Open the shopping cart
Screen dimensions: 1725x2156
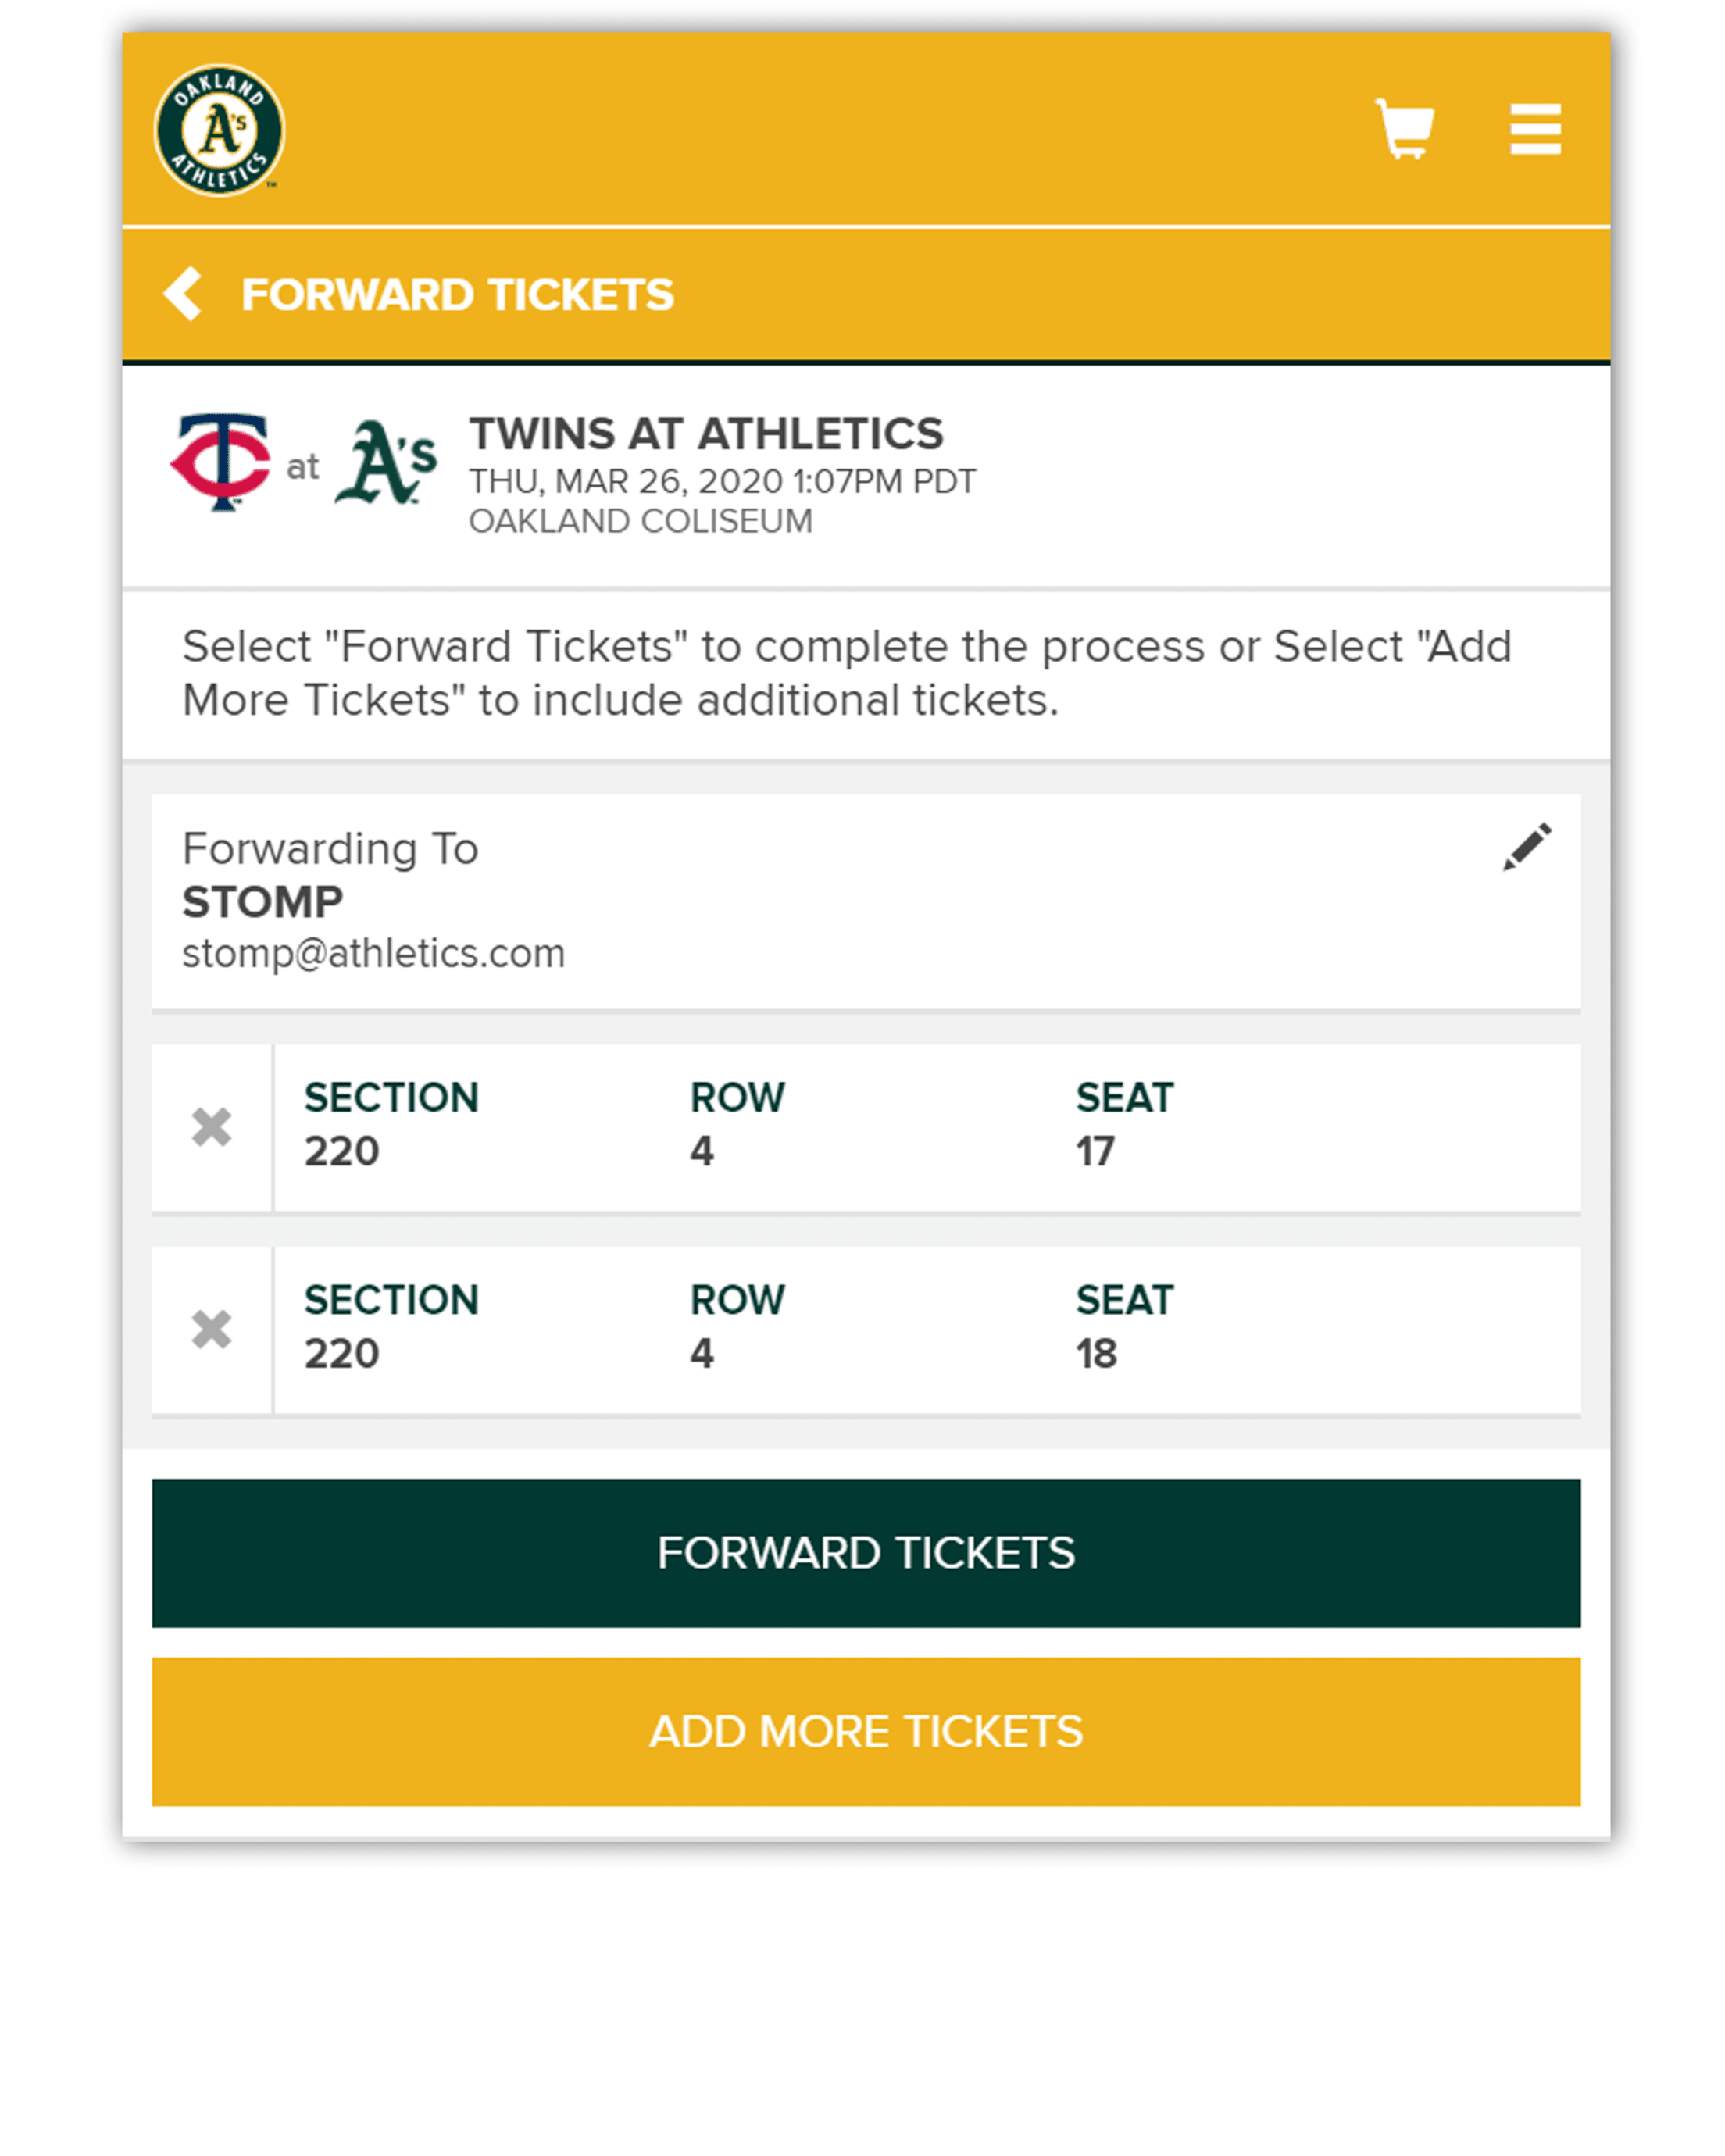pyautogui.click(x=1403, y=128)
